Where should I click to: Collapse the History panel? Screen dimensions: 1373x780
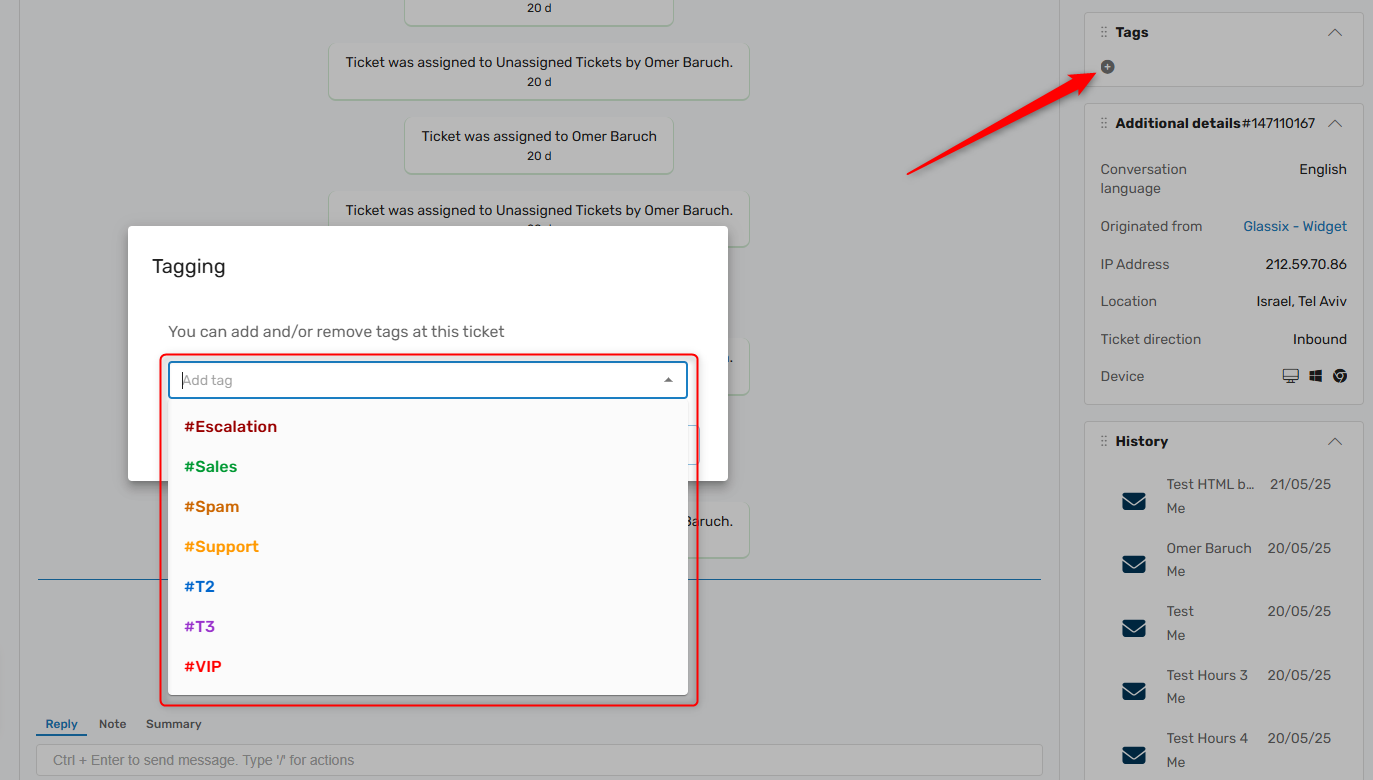tap(1334, 441)
